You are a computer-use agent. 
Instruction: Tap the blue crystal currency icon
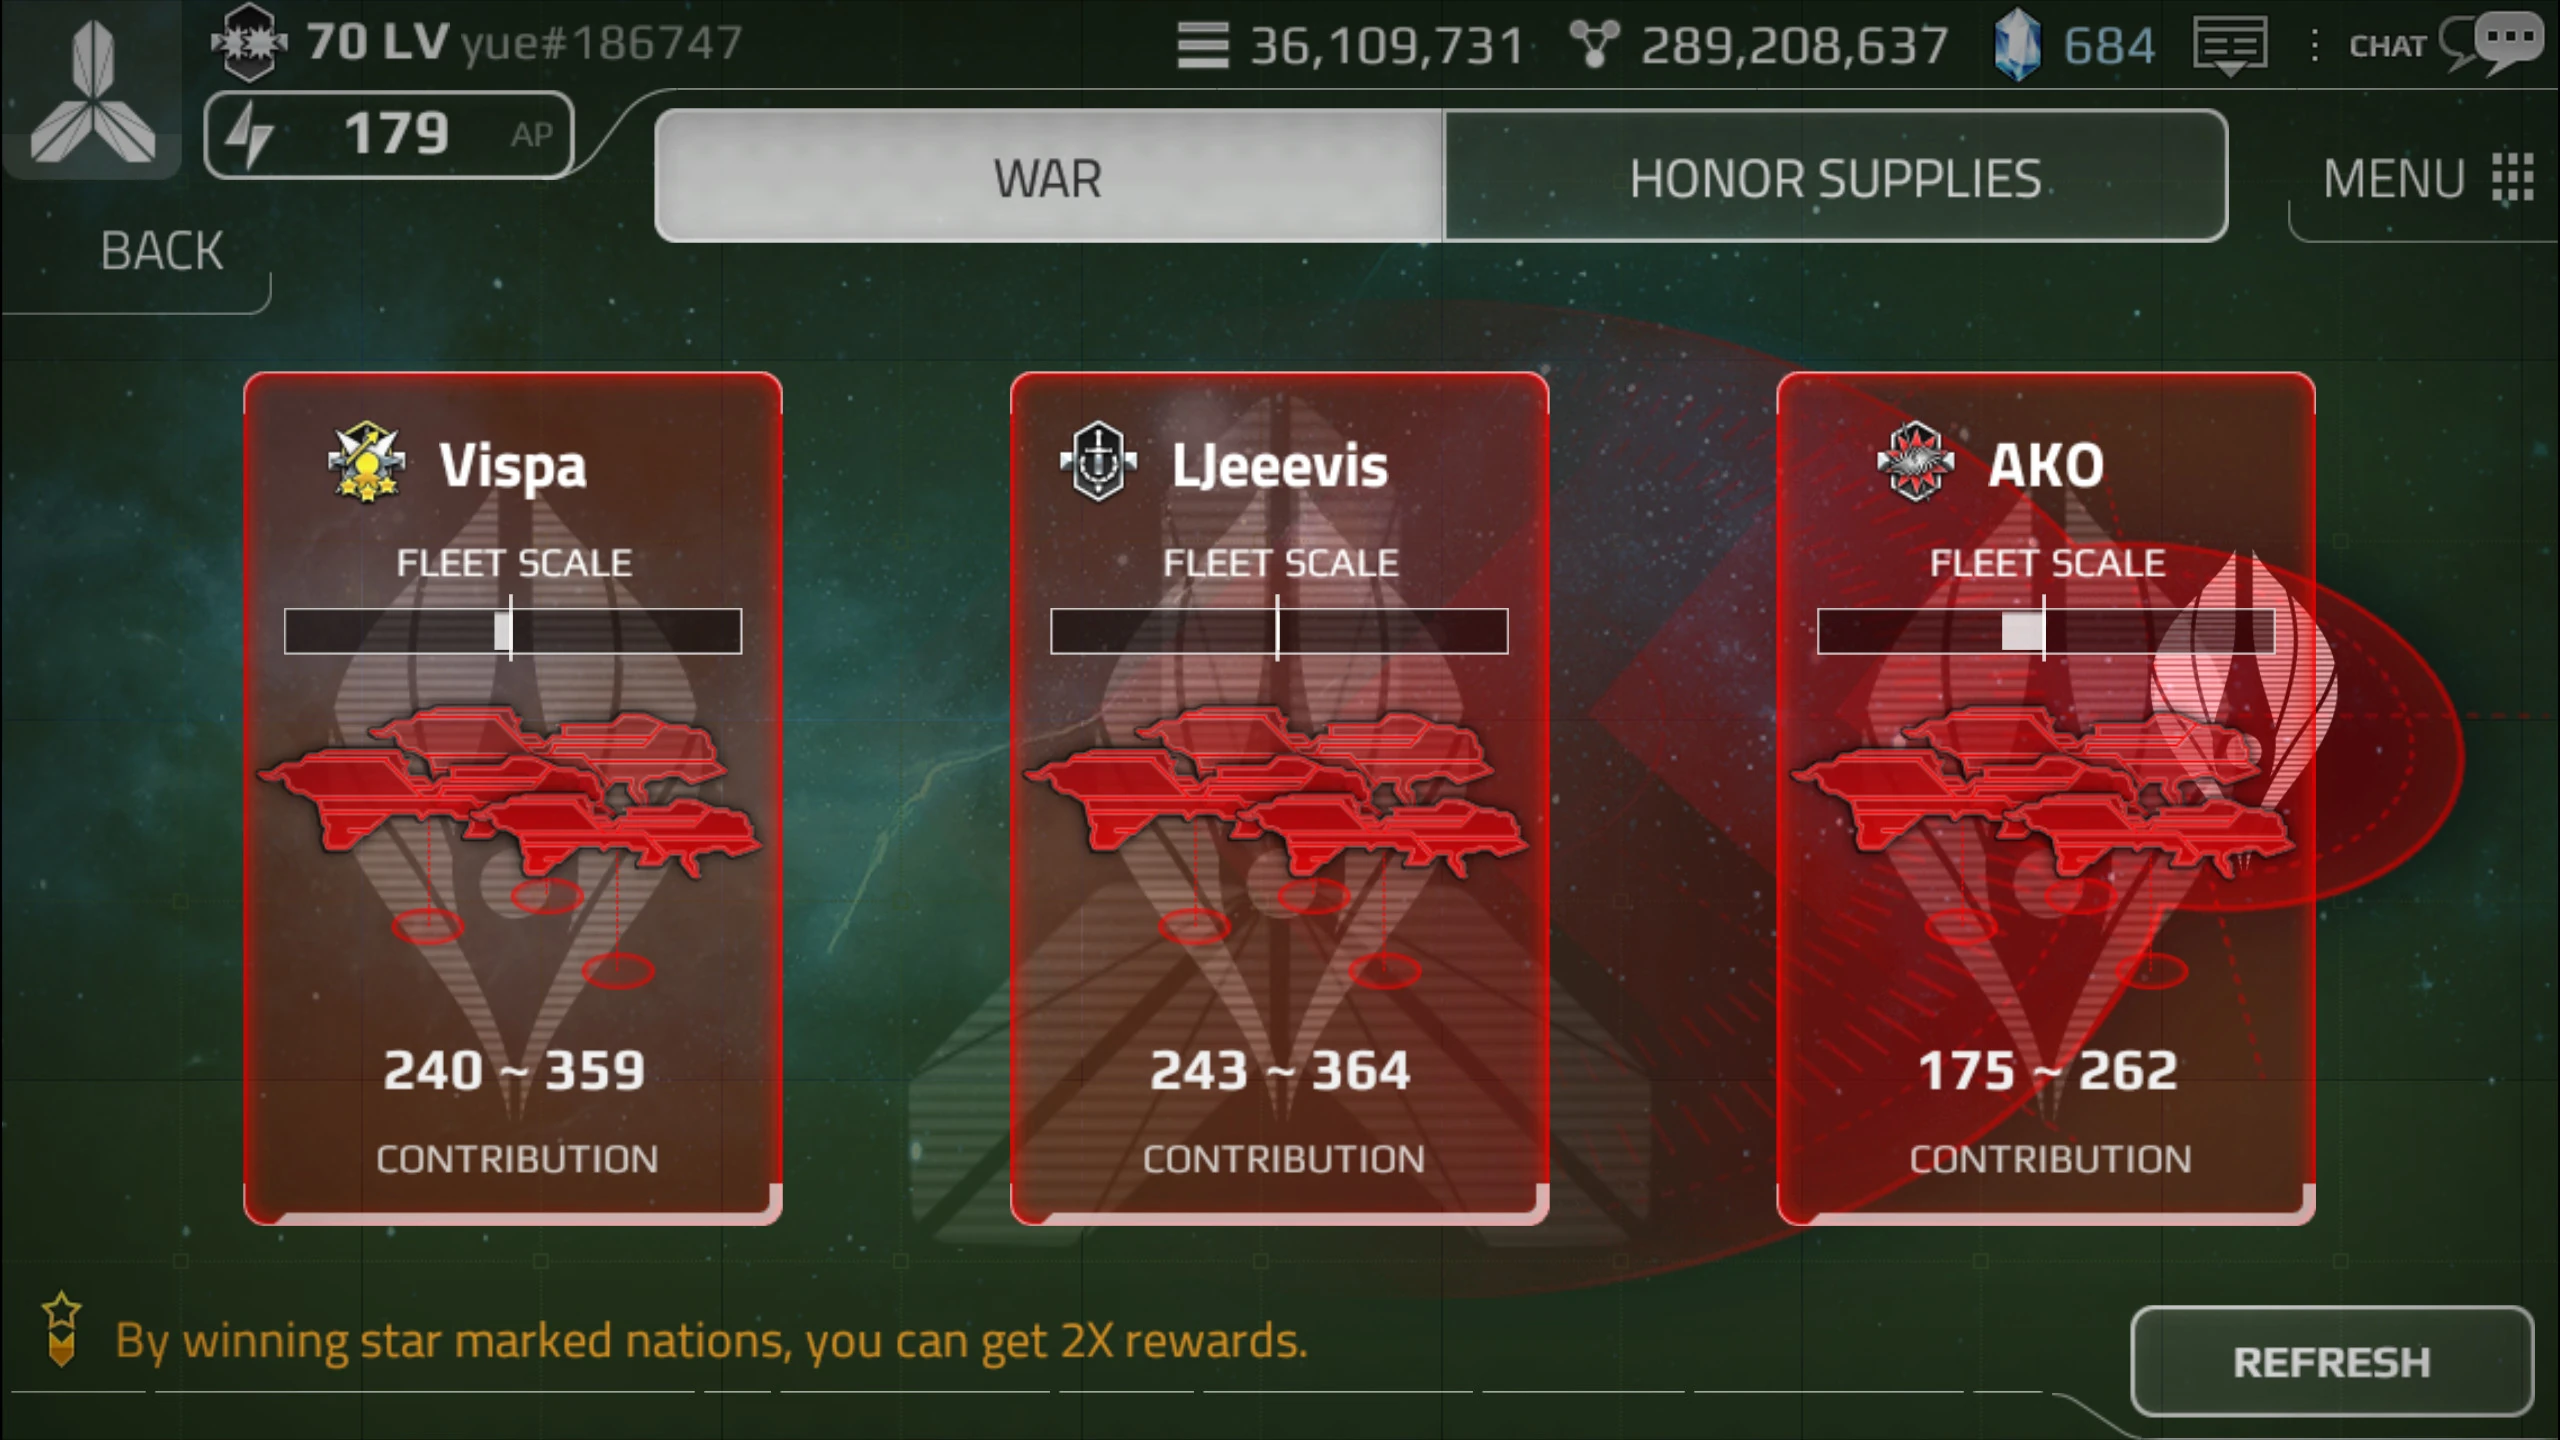(x=2017, y=45)
